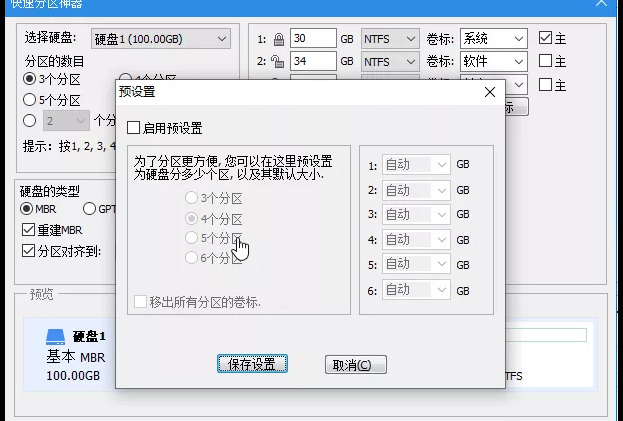The width and height of the screenshot is (623, 421).
Task: Click the 基本 MBR text in preview
Action: (x=76, y=357)
